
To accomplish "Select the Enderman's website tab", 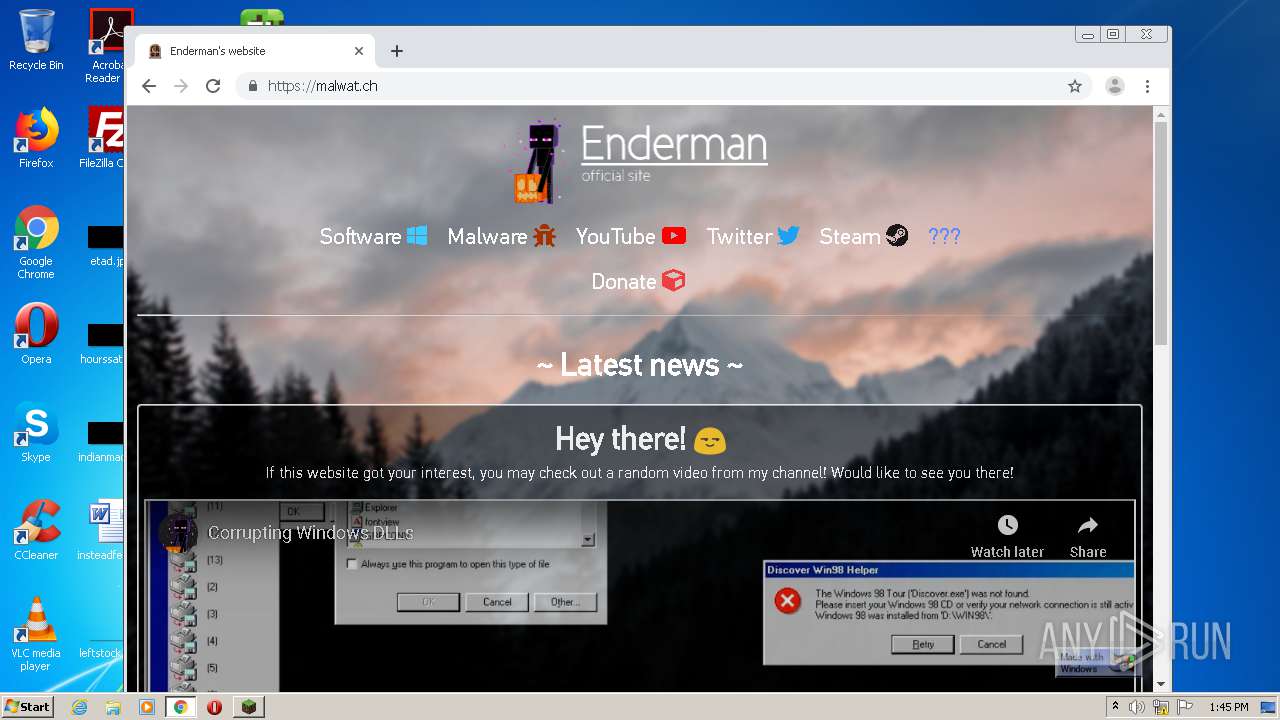I will pos(256,51).
